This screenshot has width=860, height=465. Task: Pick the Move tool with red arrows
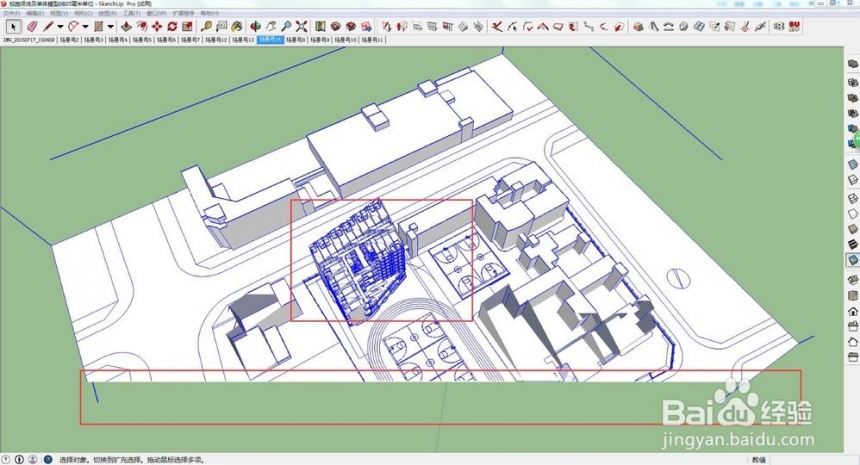(x=157, y=26)
